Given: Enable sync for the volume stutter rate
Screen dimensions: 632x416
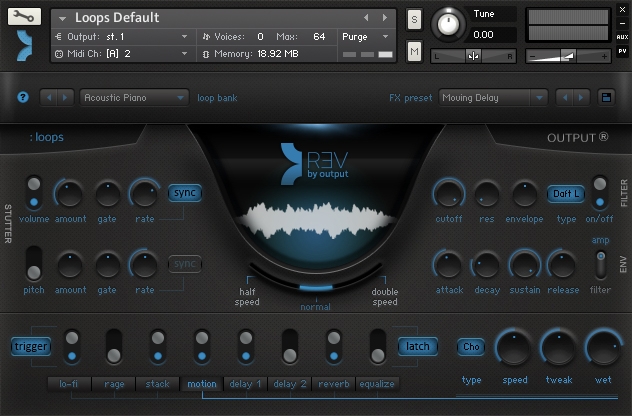Looking at the screenshot, I should point(185,193).
